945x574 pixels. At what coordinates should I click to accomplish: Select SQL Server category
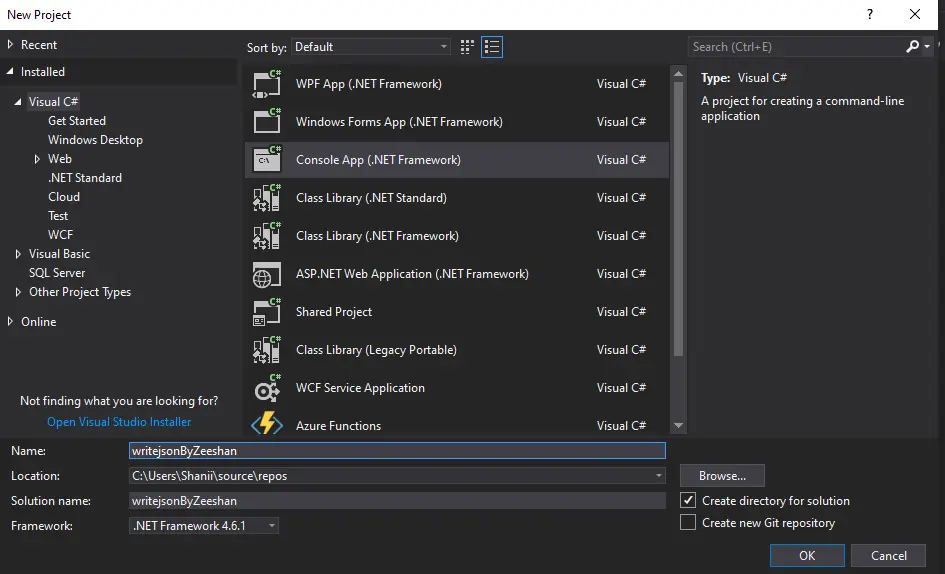click(57, 273)
